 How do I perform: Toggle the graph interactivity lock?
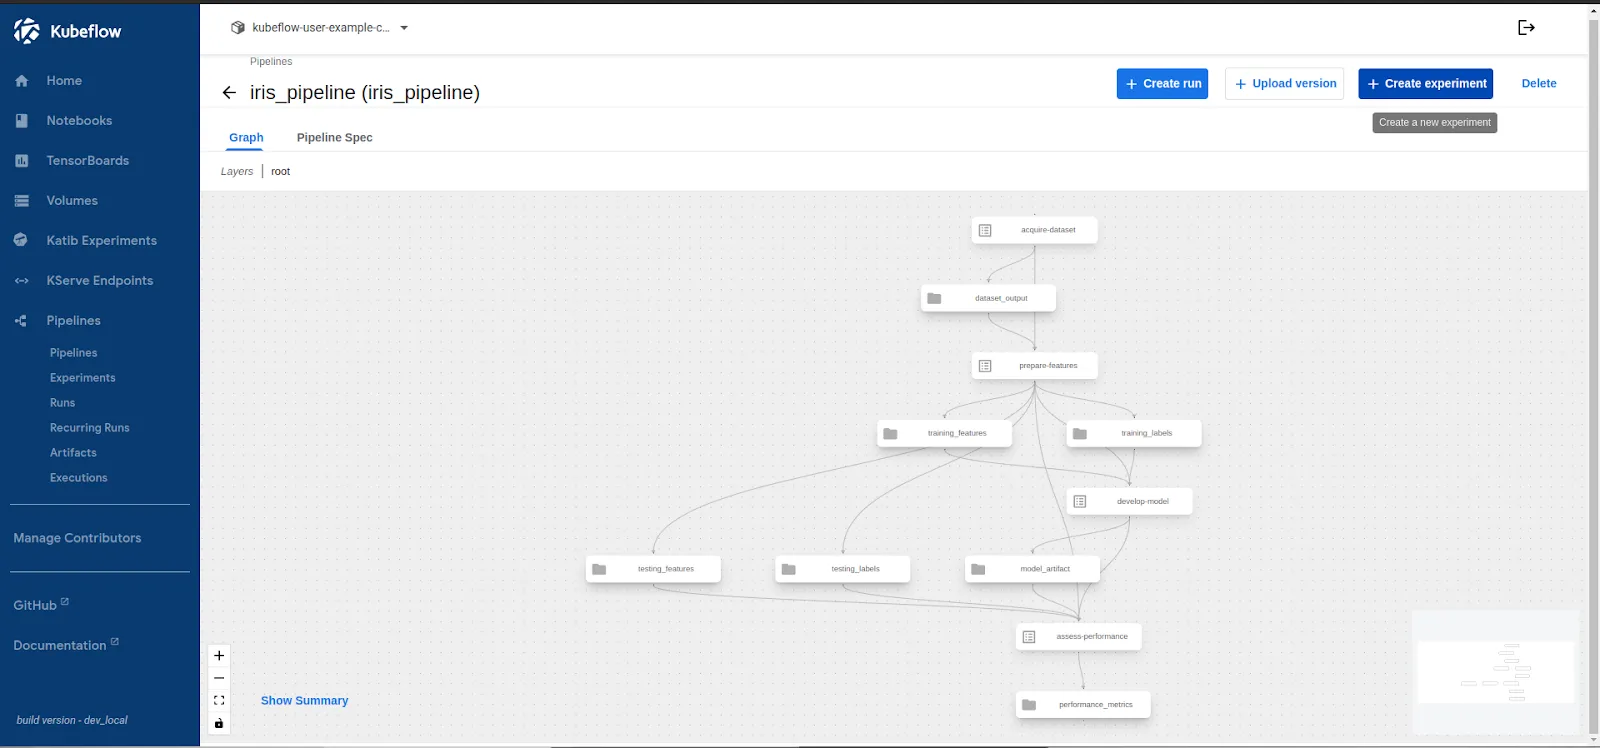click(219, 723)
